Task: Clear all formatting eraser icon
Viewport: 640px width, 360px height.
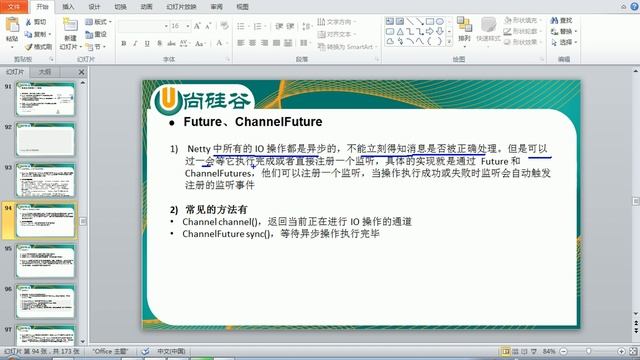Action: [x=224, y=26]
